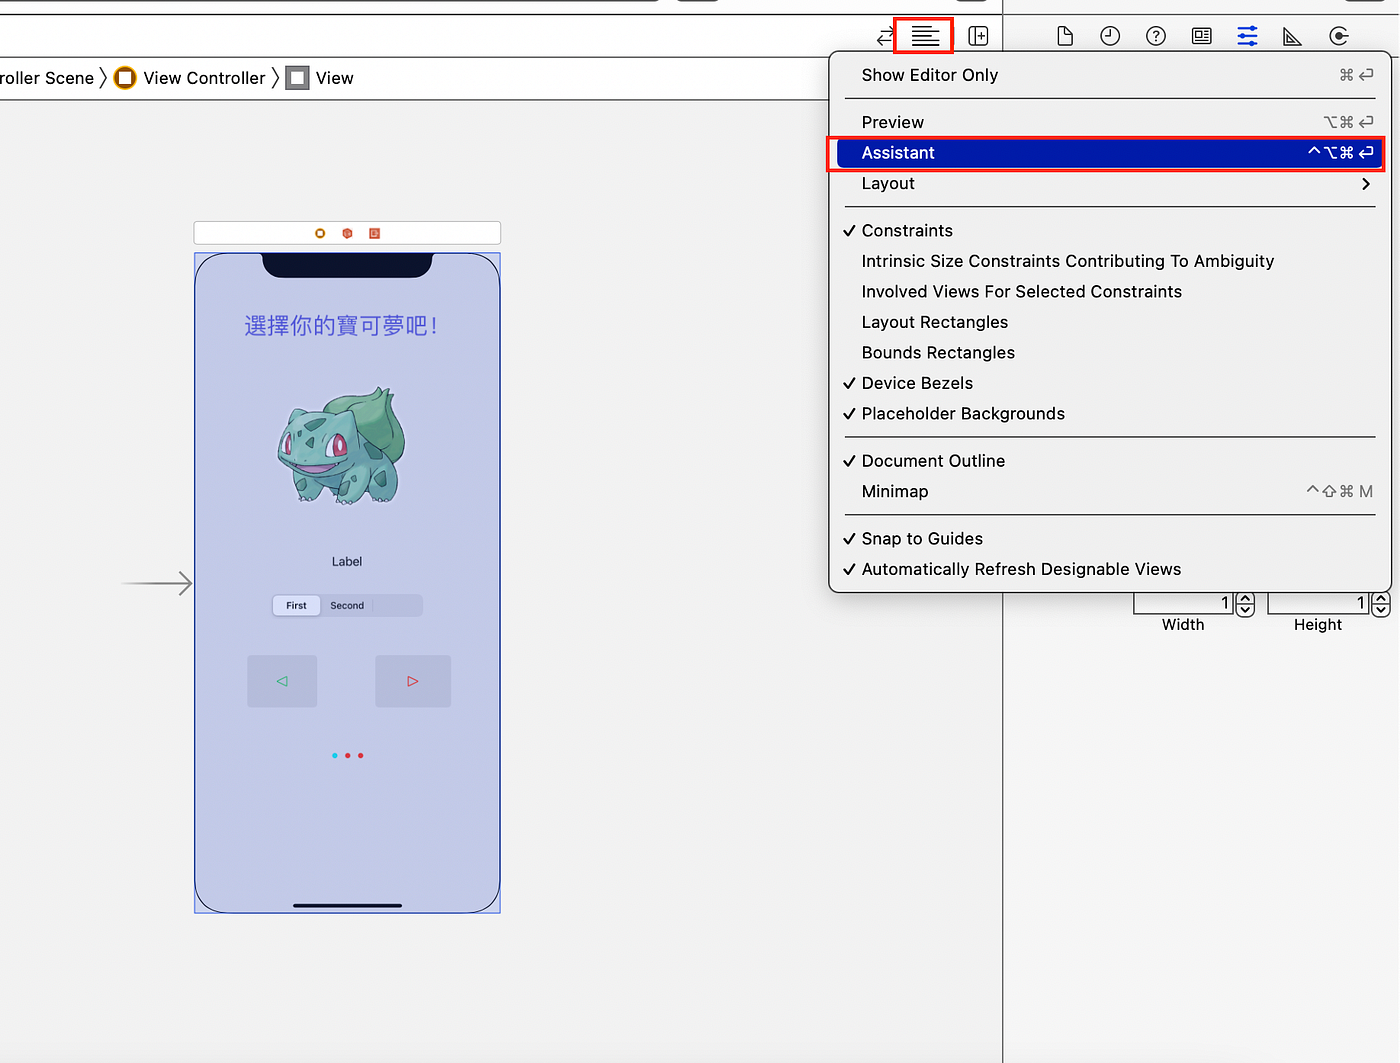Viewport: 1400px width, 1063px height.
Task: Click the Height stepper up arrow
Action: pyautogui.click(x=1381, y=598)
